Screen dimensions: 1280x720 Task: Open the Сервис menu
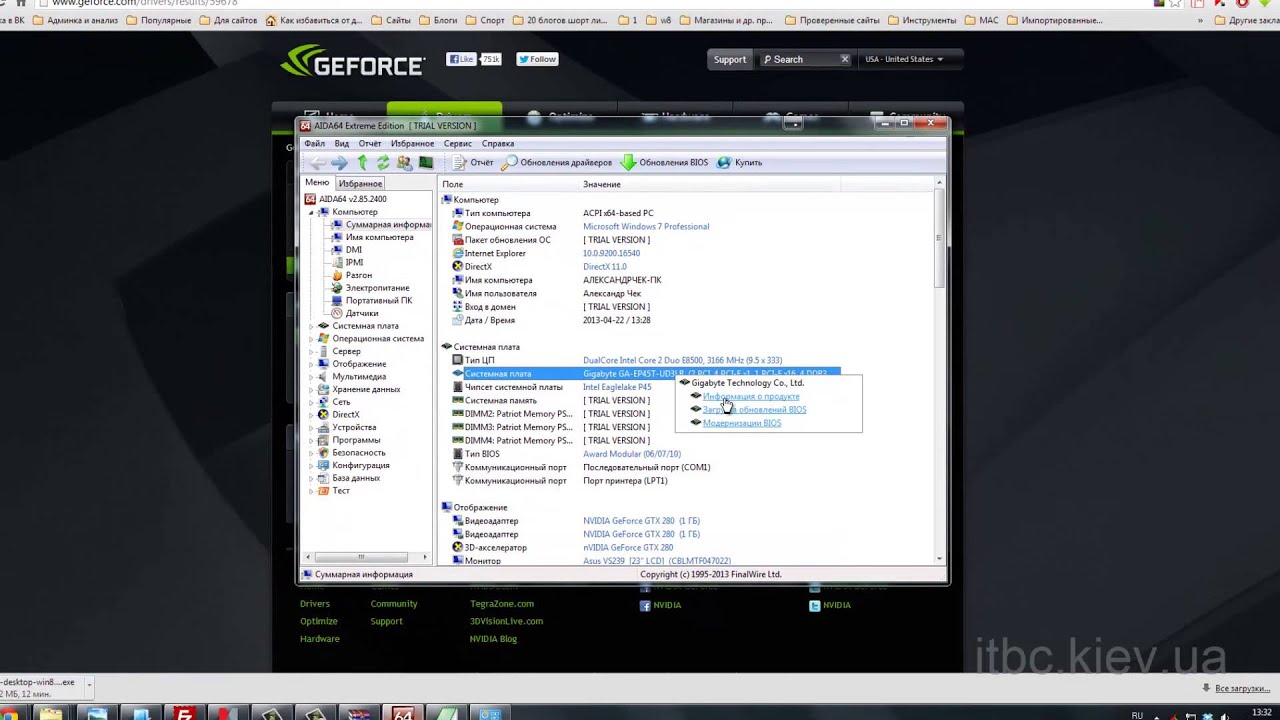457,143
